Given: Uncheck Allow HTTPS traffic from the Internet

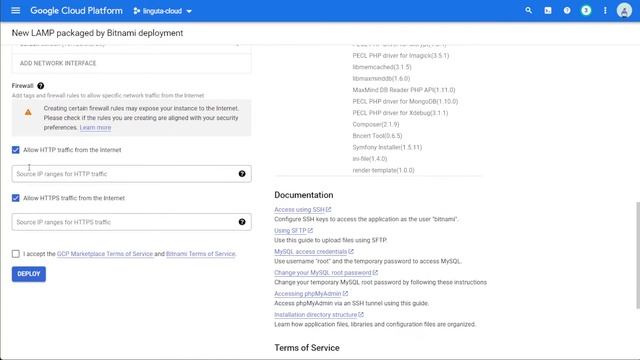Looking at the screenshot, I should pyautogui.click(x=16, y=198).
